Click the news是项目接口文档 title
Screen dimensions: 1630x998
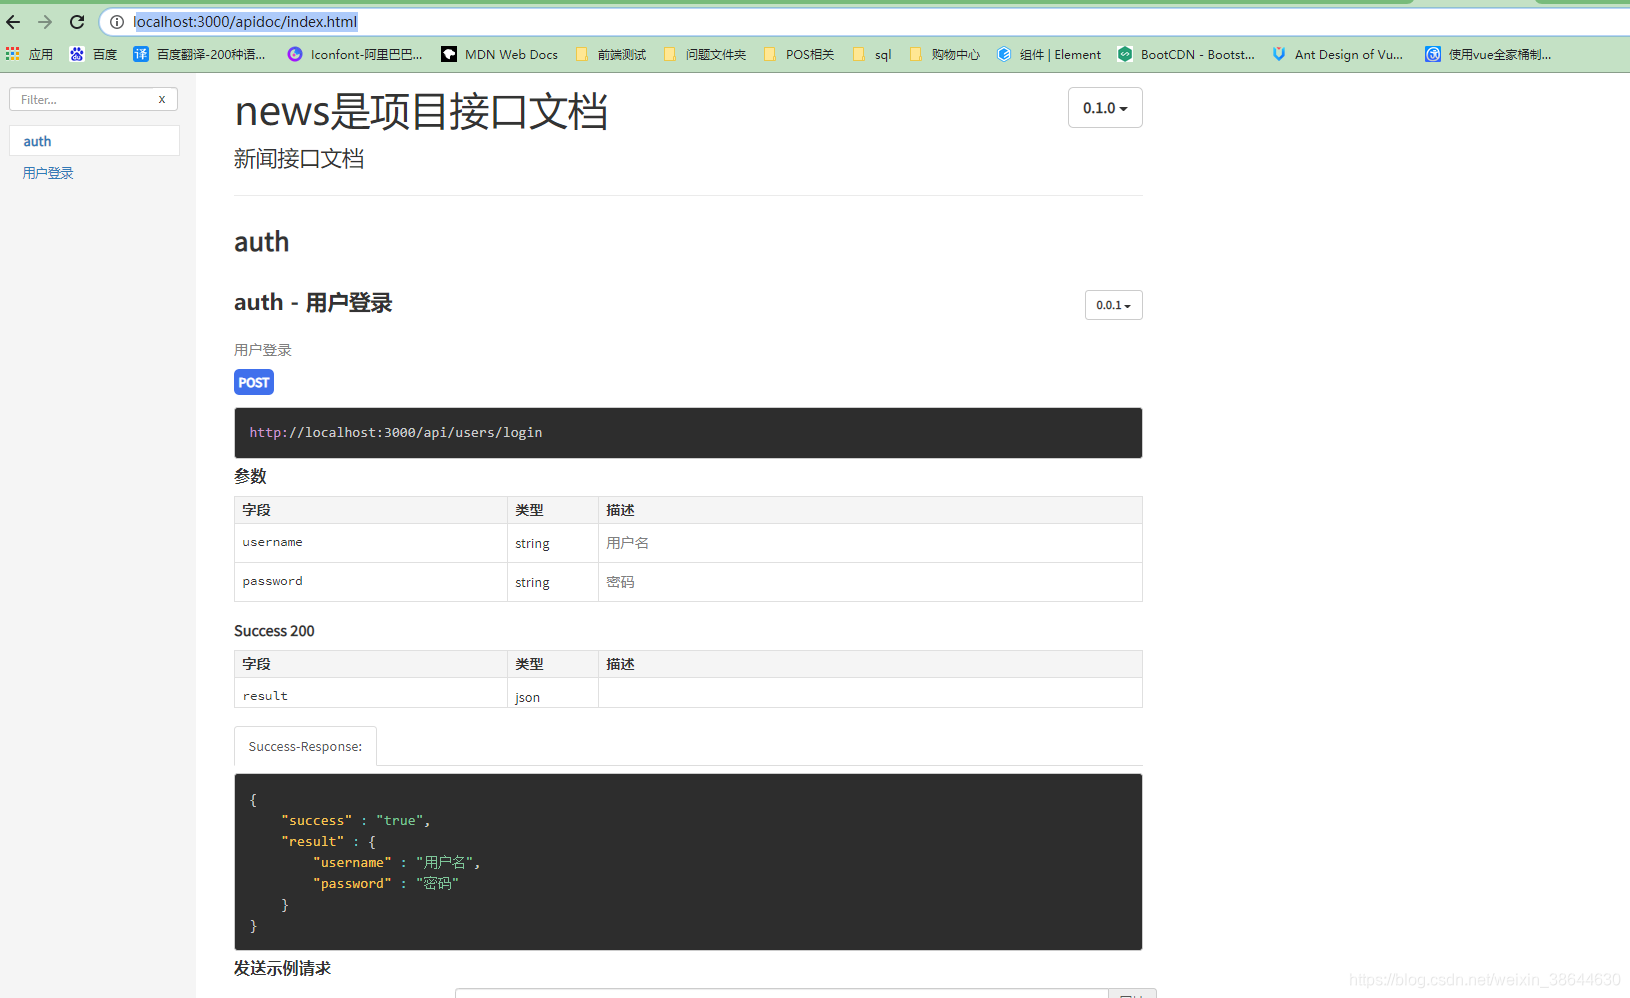tap(421, 111)
